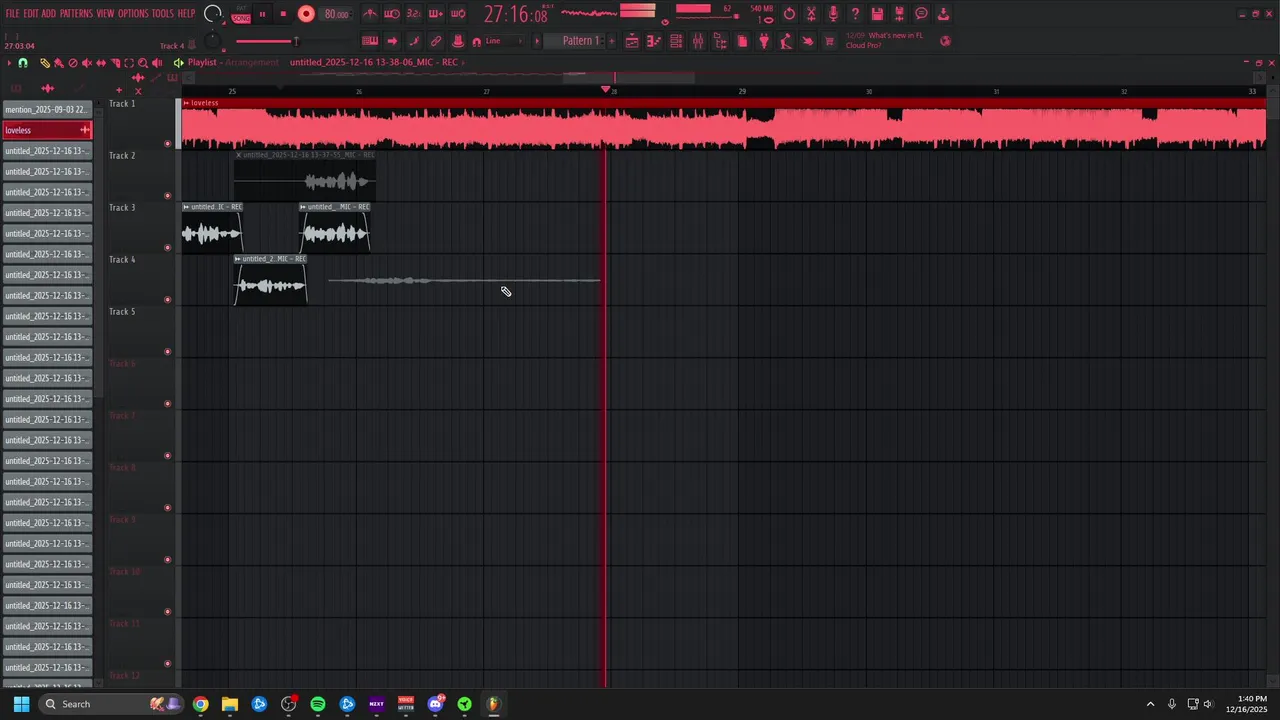Viewport: 1280px width, 720px height.
Task: Select the mention_2025-09-03 clip in the picker
Action: point(47,110)
